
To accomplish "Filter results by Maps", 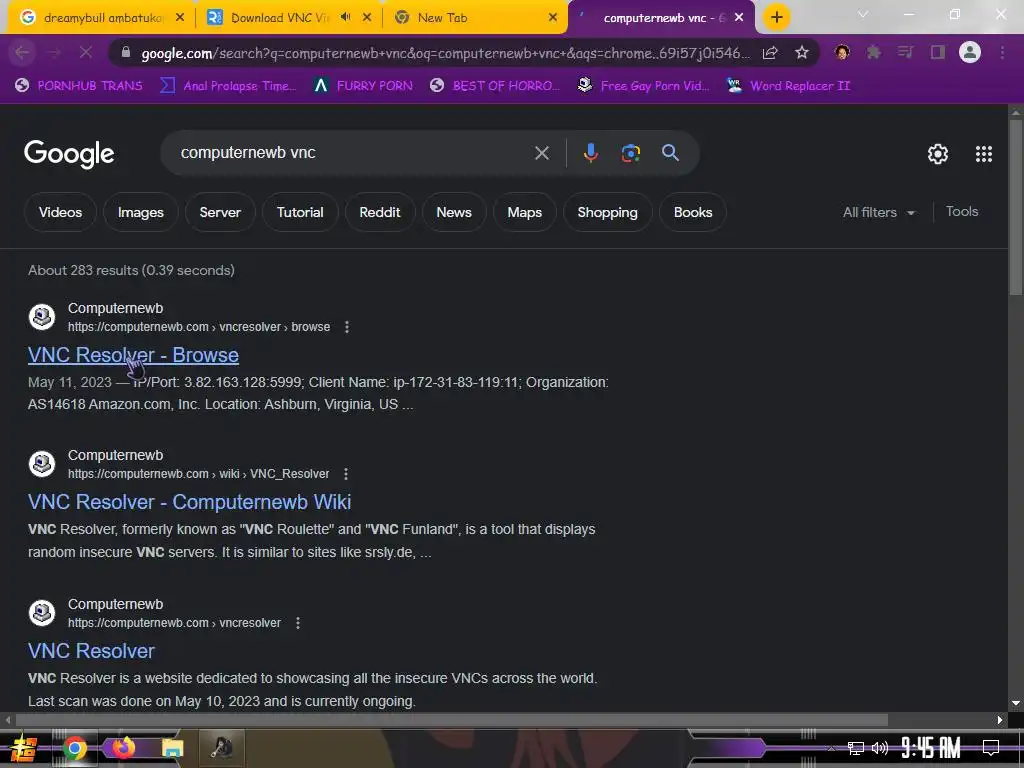I will pyautogui.click(x=524, y=212).
